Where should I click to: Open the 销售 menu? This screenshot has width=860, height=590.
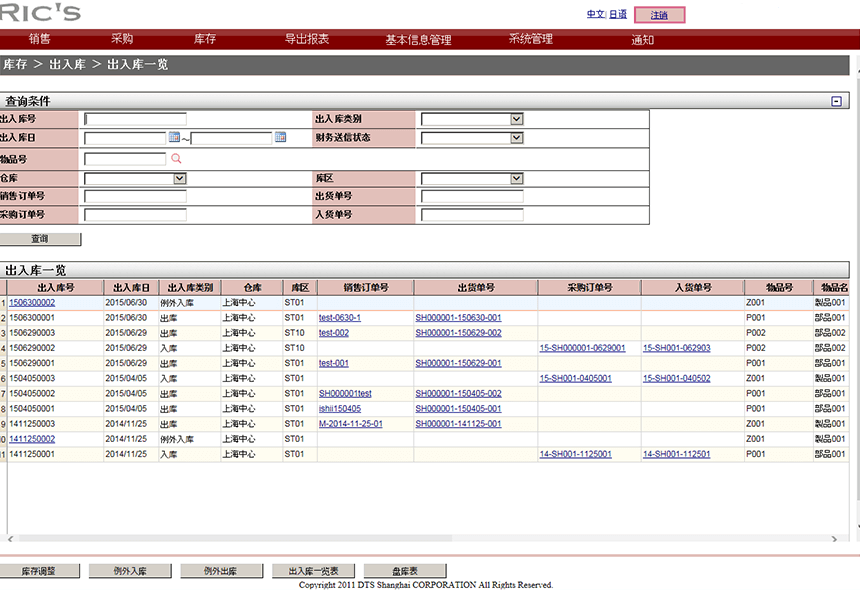40,39
